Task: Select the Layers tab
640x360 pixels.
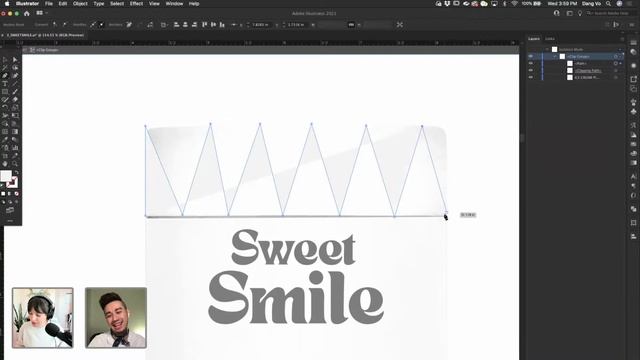Action: [534, 39]
